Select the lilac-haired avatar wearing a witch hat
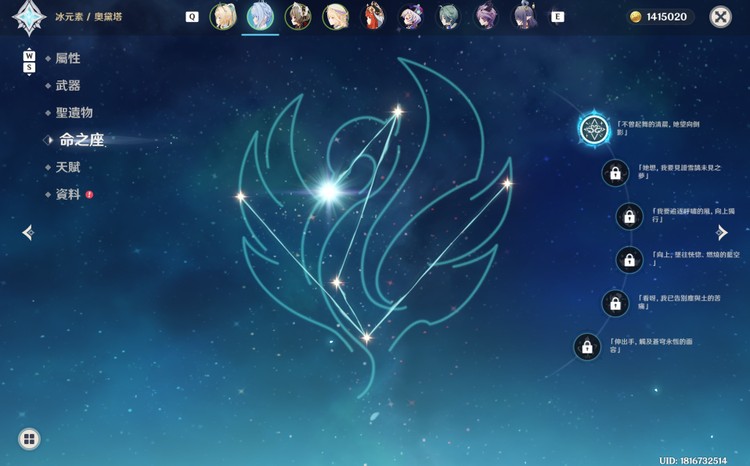The width and height of the screenshot is (750, 466). pyautogui.click(x=411, y=17)
